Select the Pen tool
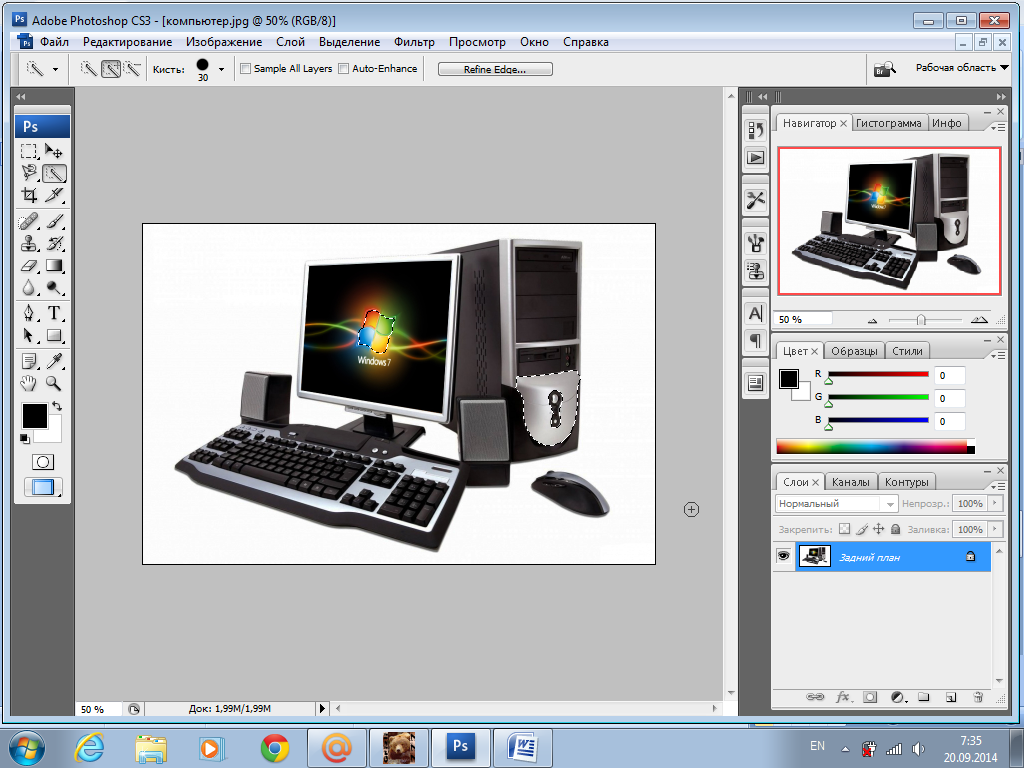The width and height of the screenshot is (1024, 768). [x=29, y=313]
